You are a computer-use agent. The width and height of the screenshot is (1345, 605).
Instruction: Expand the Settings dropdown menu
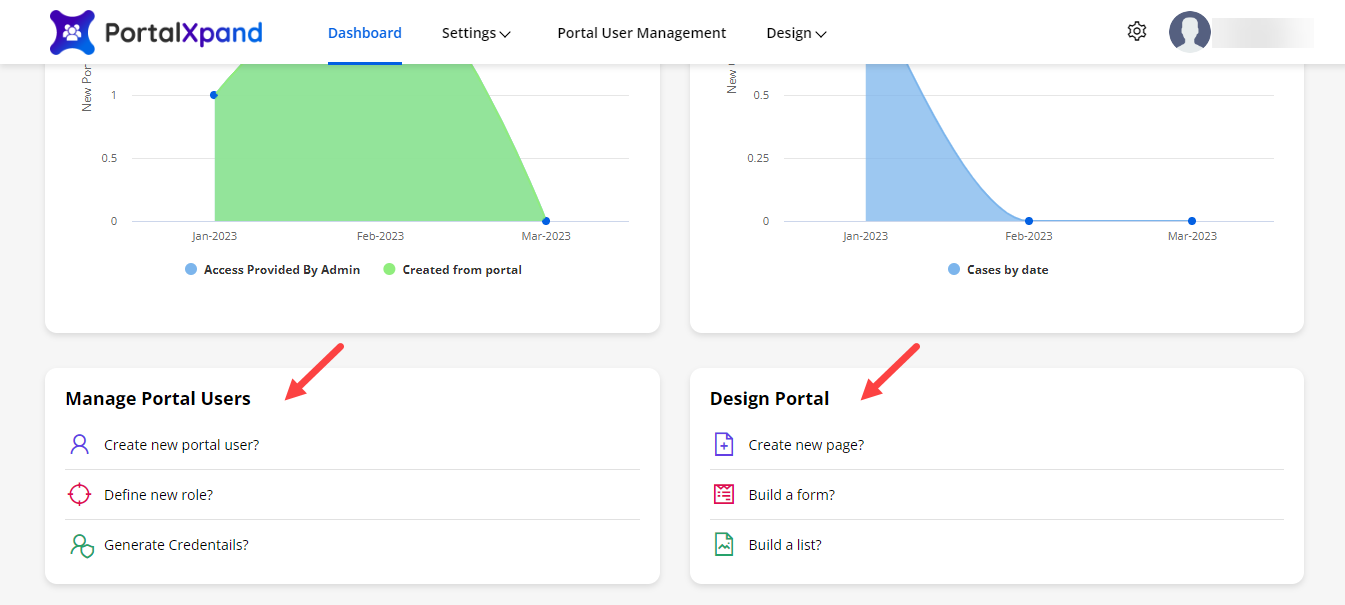476,33
